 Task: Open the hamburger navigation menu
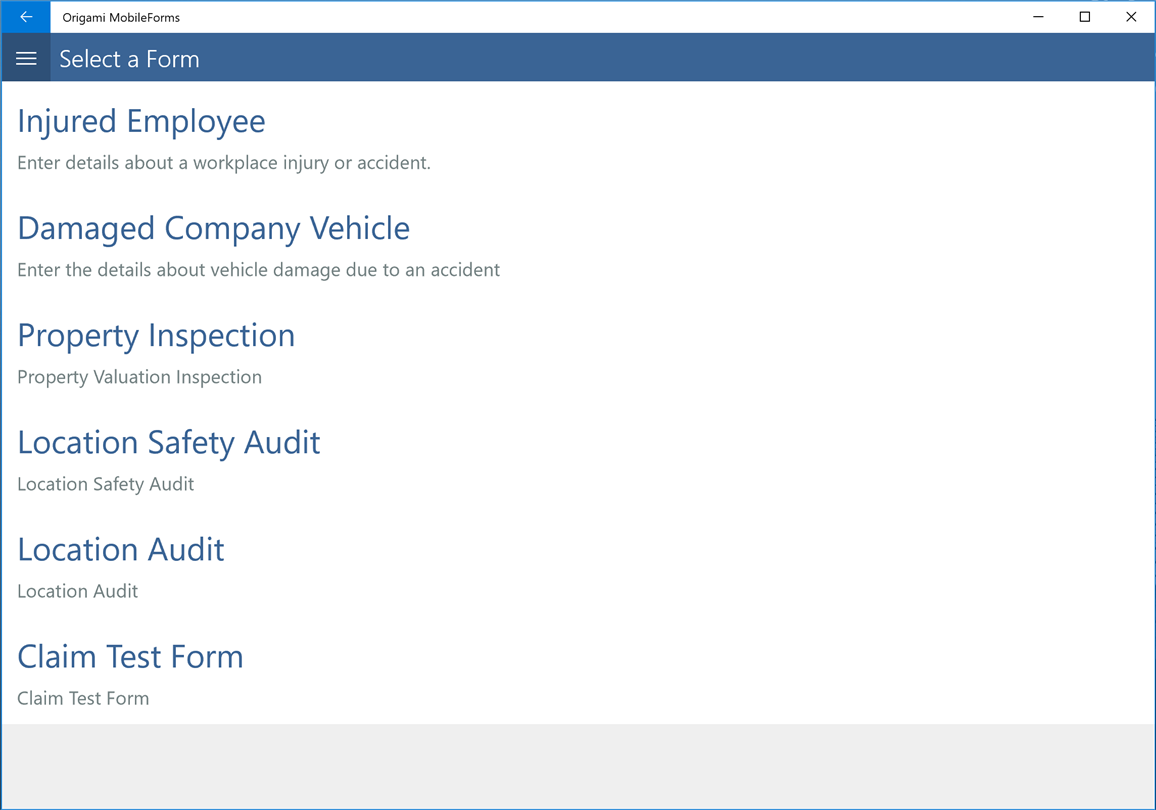pyautogui.click(x=26, y=59)
